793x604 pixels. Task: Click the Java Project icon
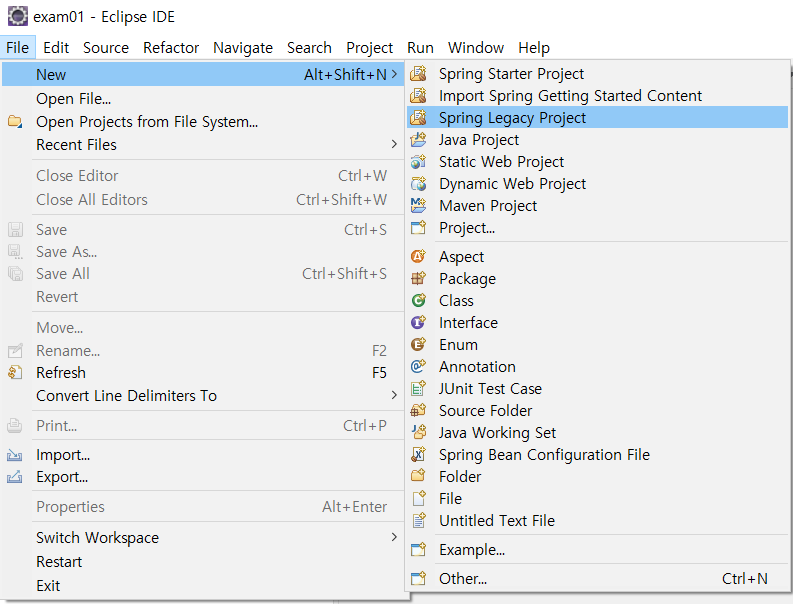[418, 140]
